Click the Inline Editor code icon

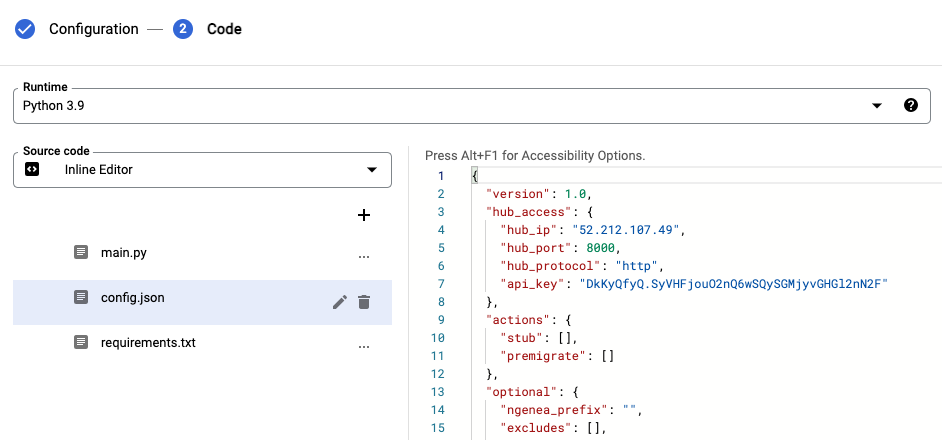point(33,169)
